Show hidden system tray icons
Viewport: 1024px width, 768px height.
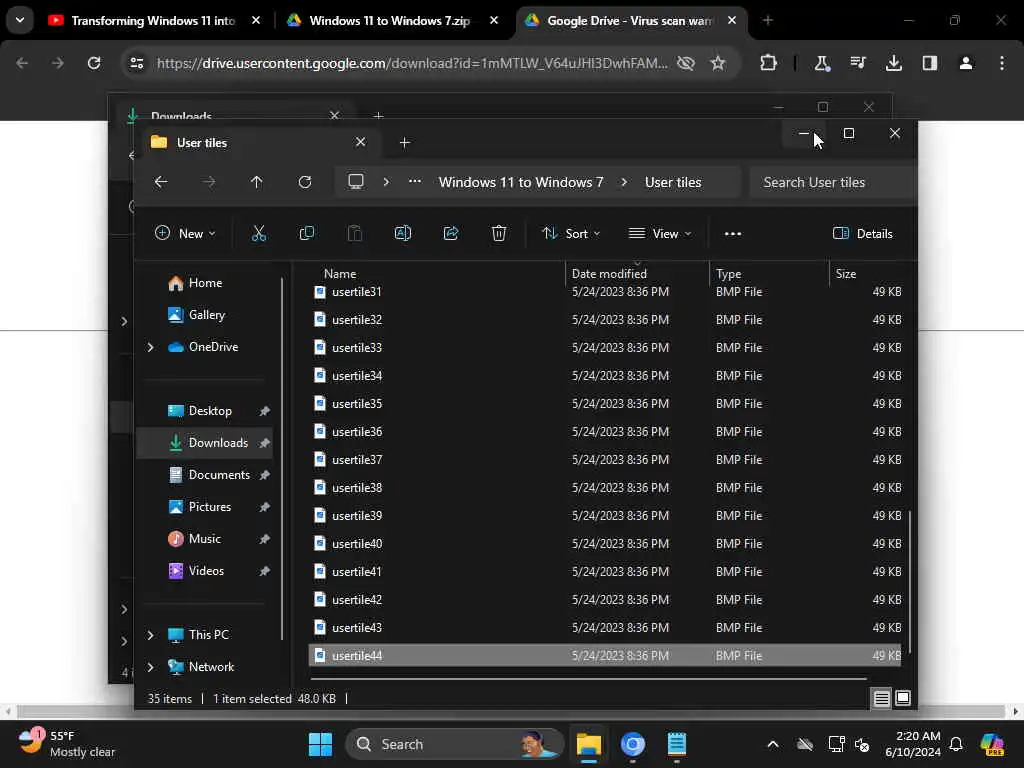(773, 744)
